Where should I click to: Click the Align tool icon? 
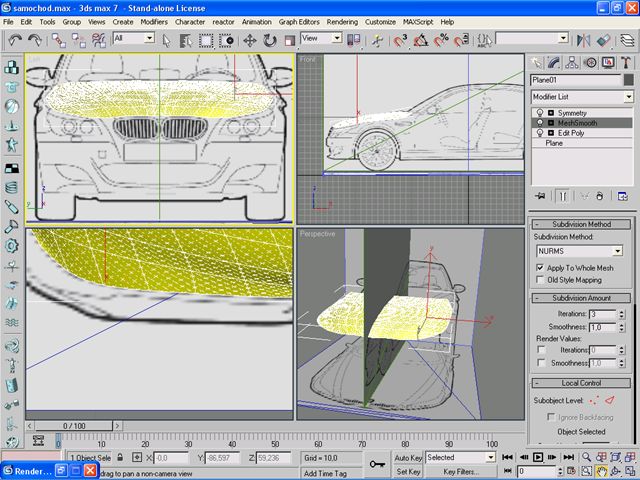[603, 40]
